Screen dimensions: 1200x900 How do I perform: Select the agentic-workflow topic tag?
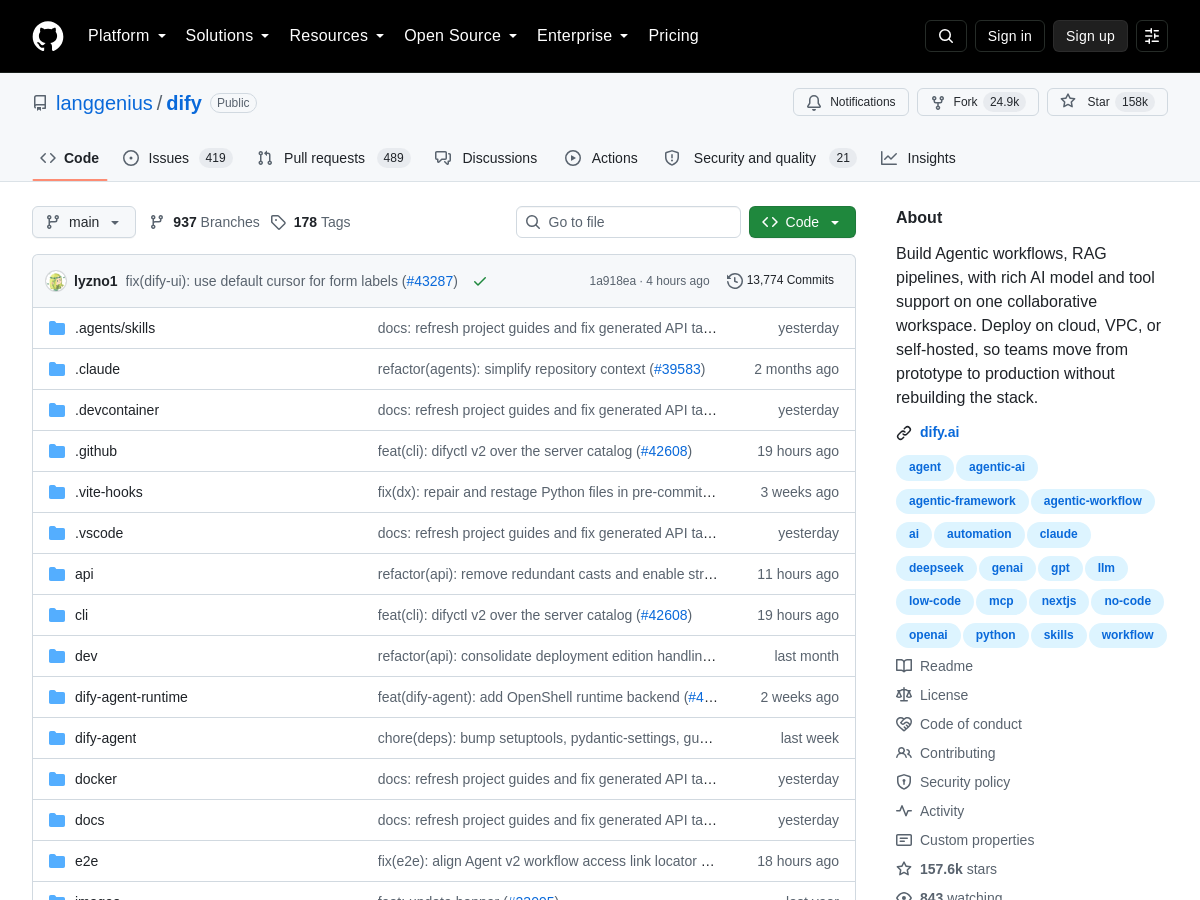(1092, 501)
